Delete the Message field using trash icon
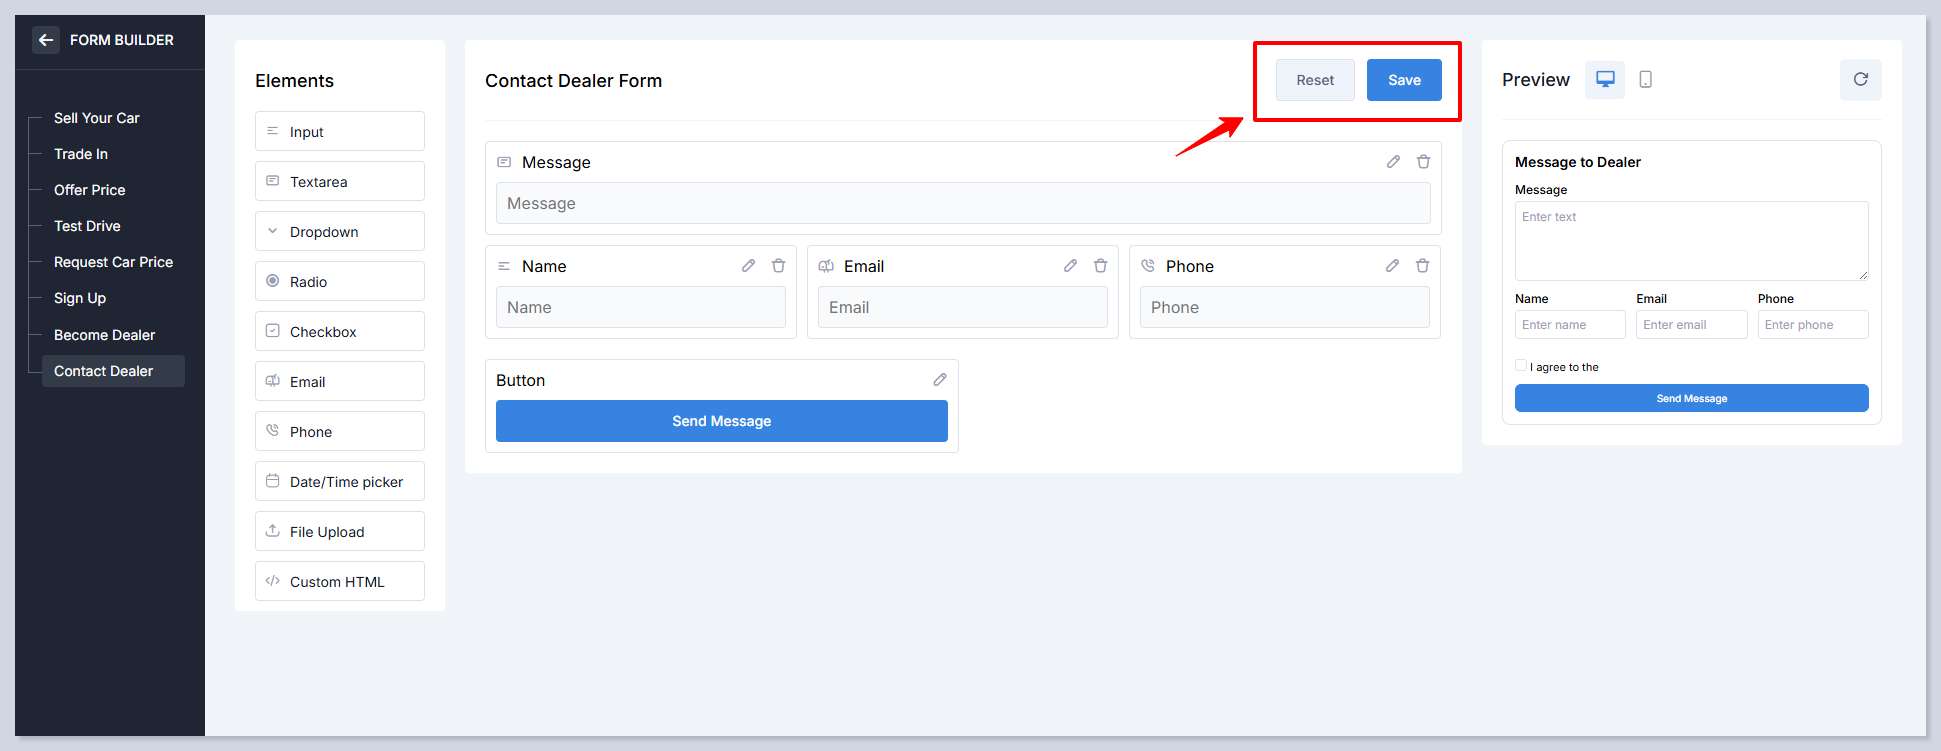The width and height of the screenshot is (1941, 751). point(1423,162)
